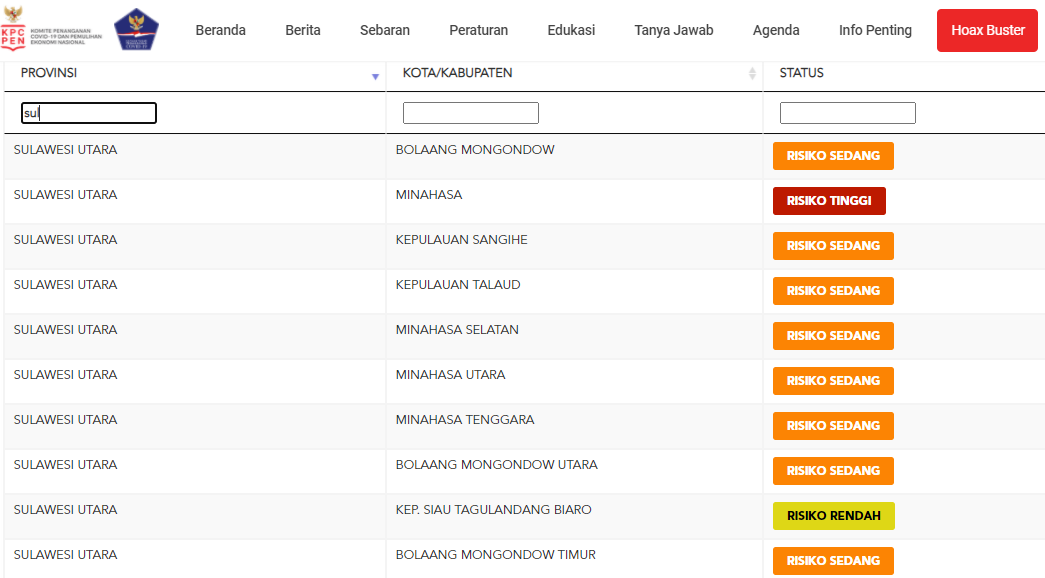Screen dimensions: 1045x578
Task: Click the RISIKO TINGGI badge for MINAHASA
Action: pyautogui.click(x=829, y=201)
